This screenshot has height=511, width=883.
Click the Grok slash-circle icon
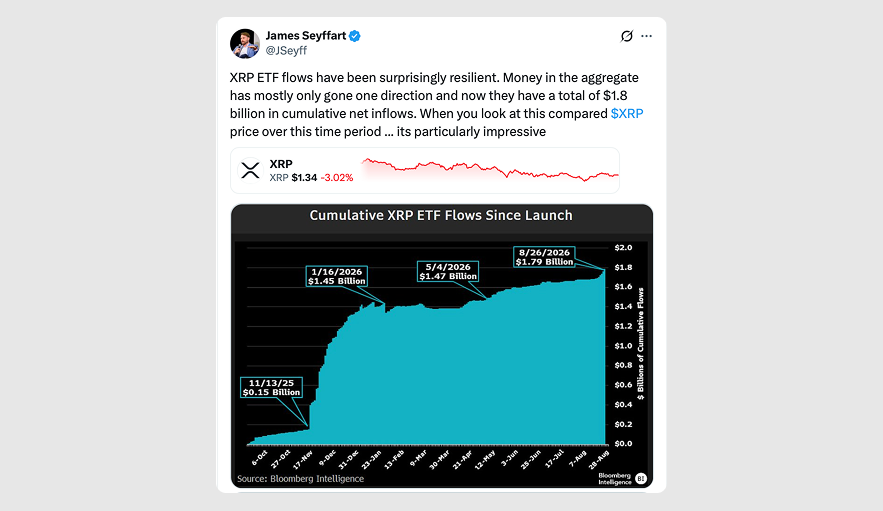(x=627, y=36)
